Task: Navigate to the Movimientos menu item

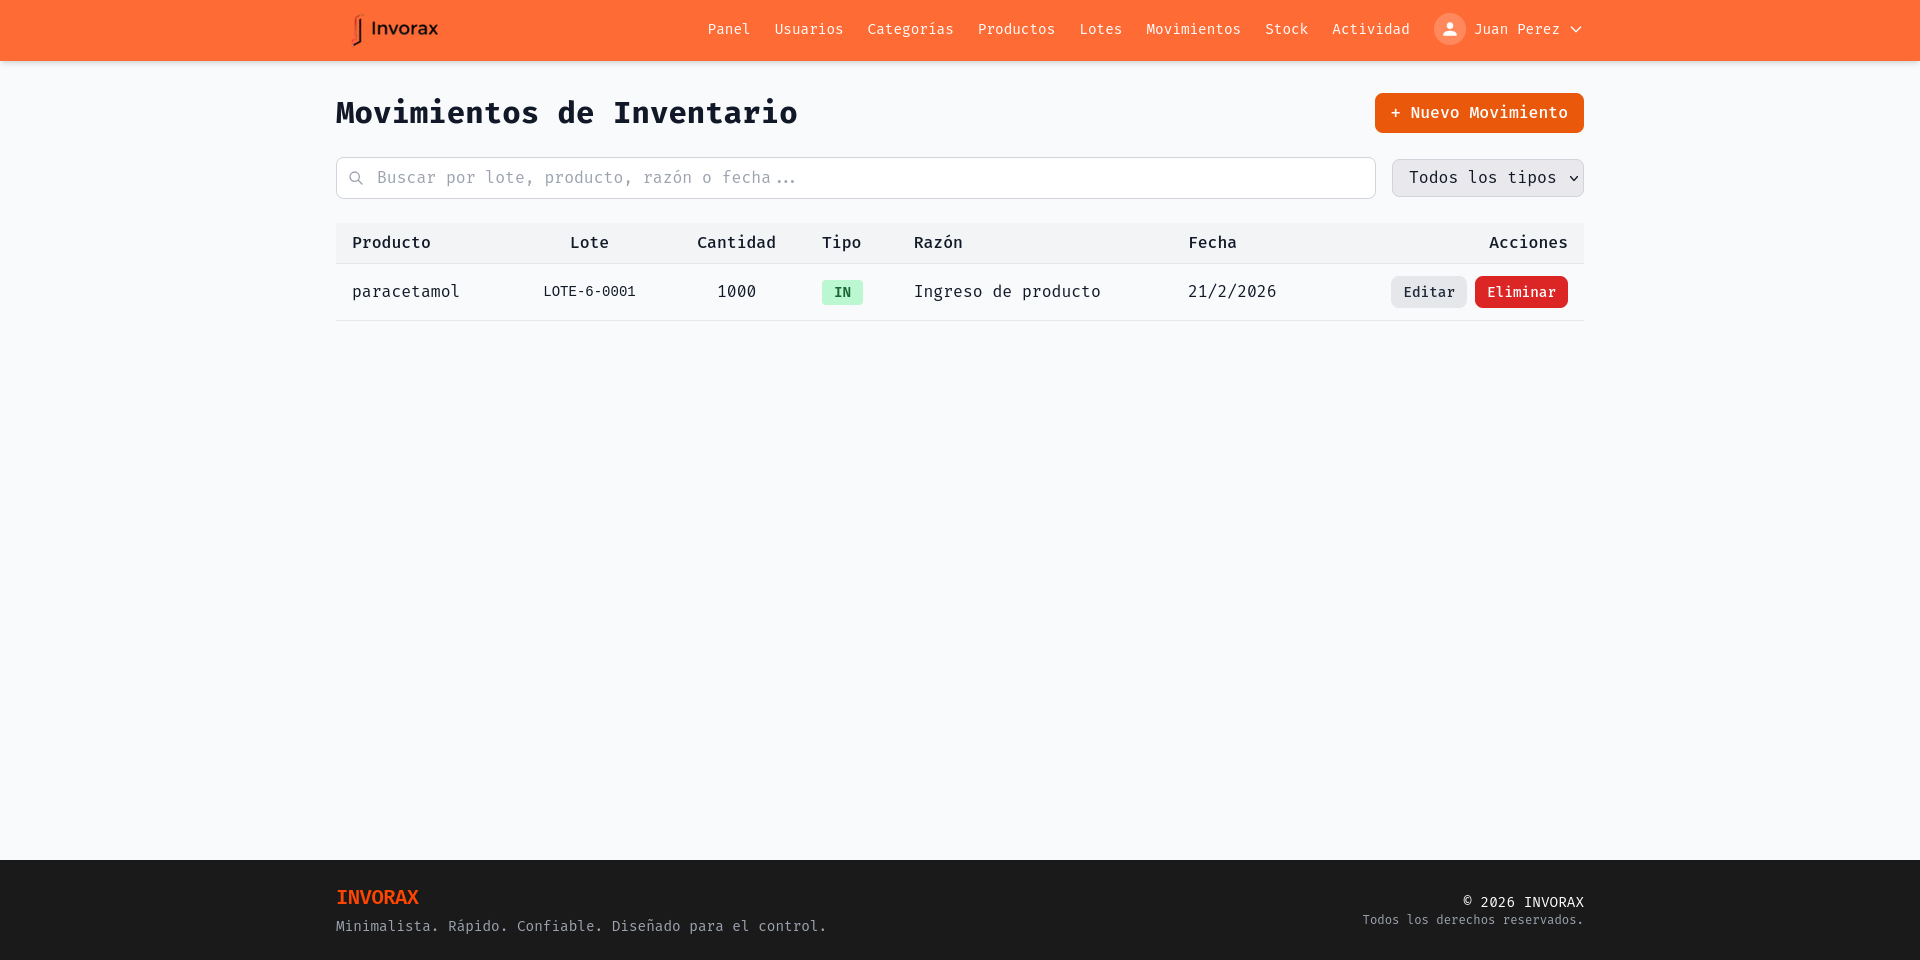Action: click(x=1193, y=29)
